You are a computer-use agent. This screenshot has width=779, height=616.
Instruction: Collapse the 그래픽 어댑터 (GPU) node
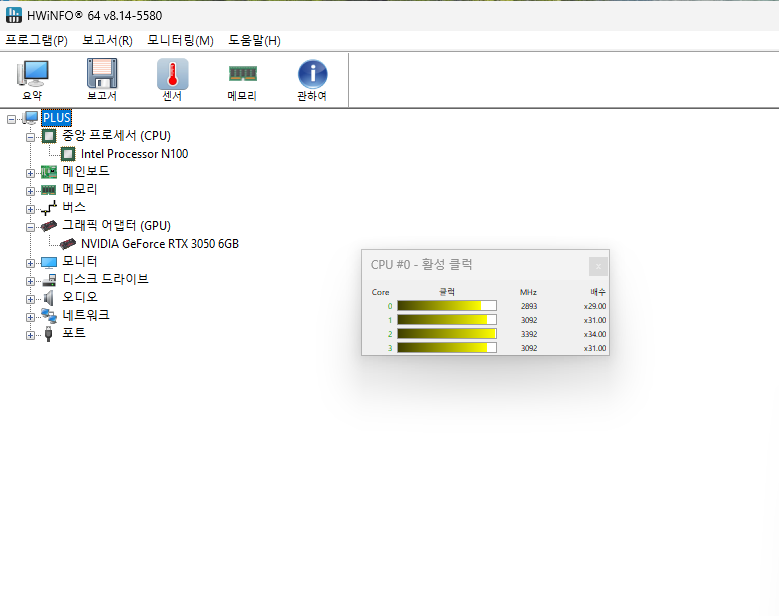pyautogui.click(x=30, y=227)
